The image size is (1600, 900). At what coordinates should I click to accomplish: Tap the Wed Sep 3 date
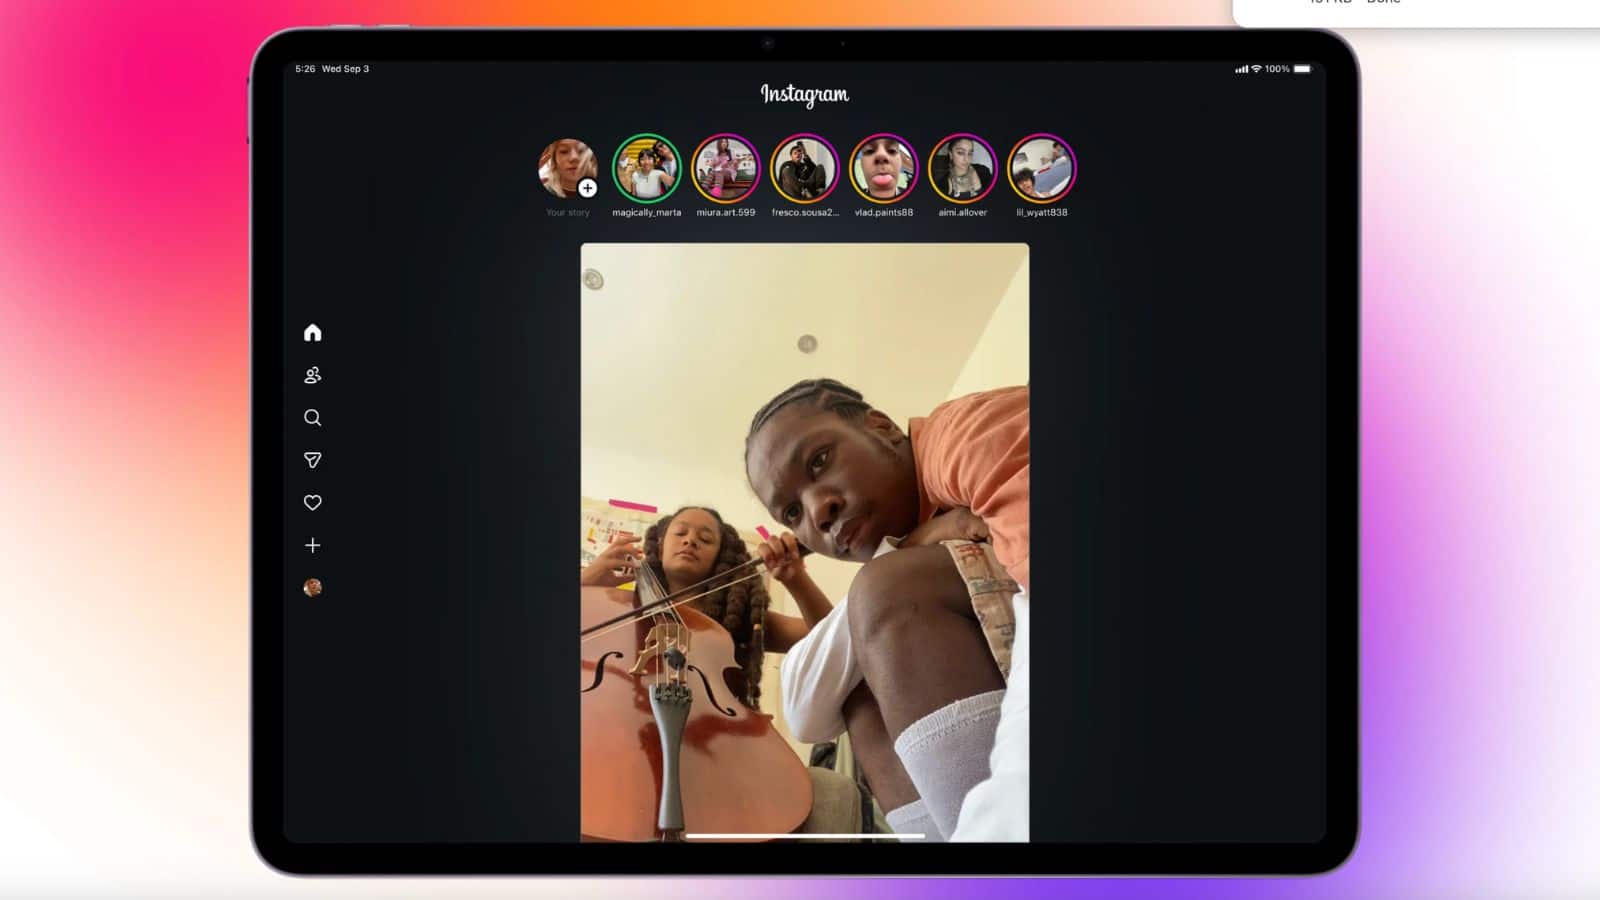coord(345,69)
